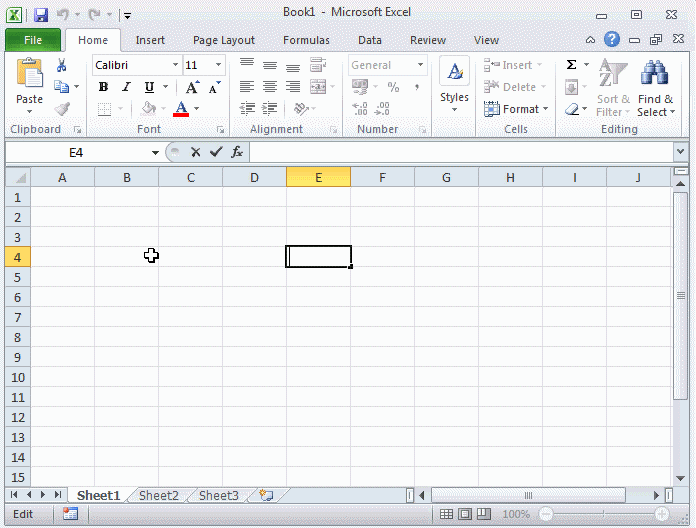Open the Page Layout ribbon tab
The image size is (696, 528).
pyautogui.click(x=224, y=40)
